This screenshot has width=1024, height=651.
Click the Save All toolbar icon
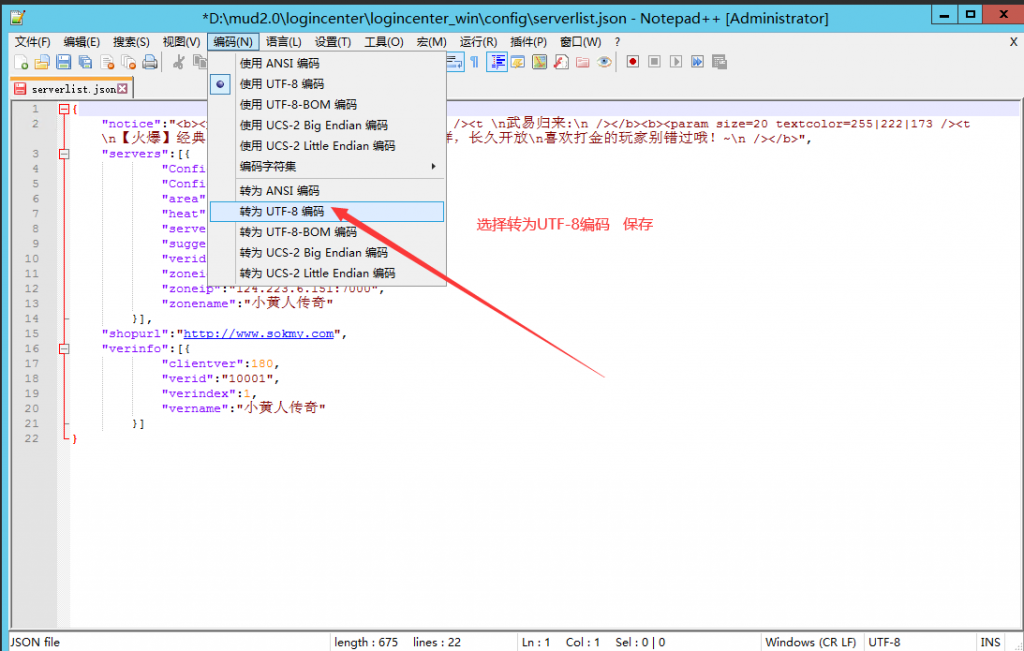click(x=85, y=62)
